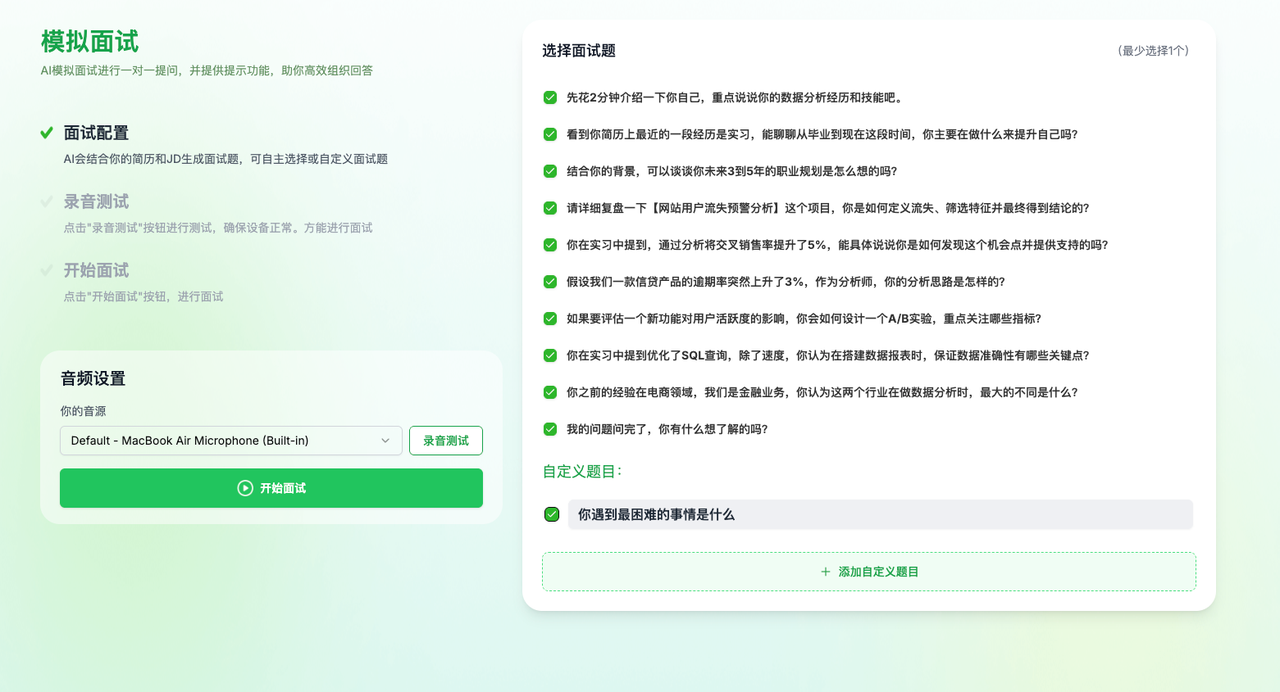Uncheck the SQL查询 optimization question
Image resolution: width=1280 pixels, height=692 pixels.
[549, 355]
